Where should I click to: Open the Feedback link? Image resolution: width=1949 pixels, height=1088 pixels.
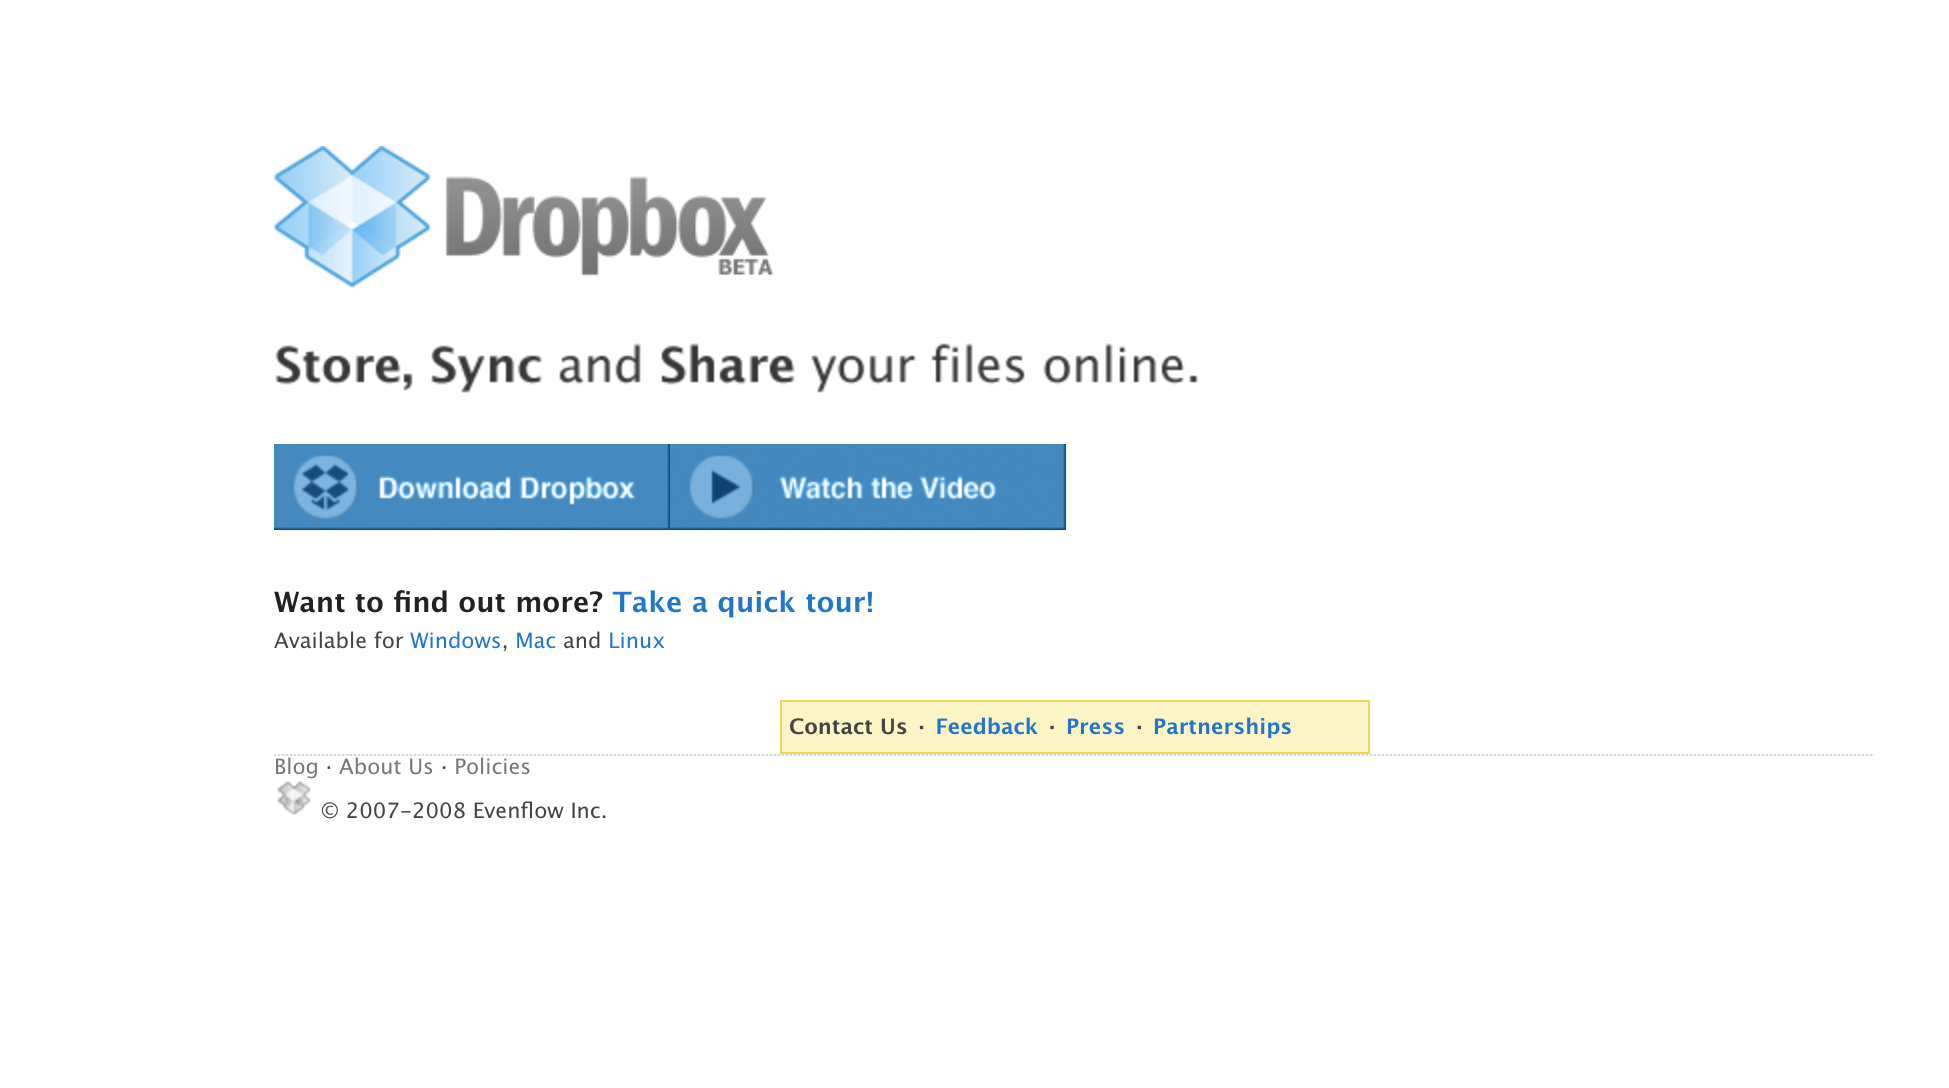tap(986, 727)
